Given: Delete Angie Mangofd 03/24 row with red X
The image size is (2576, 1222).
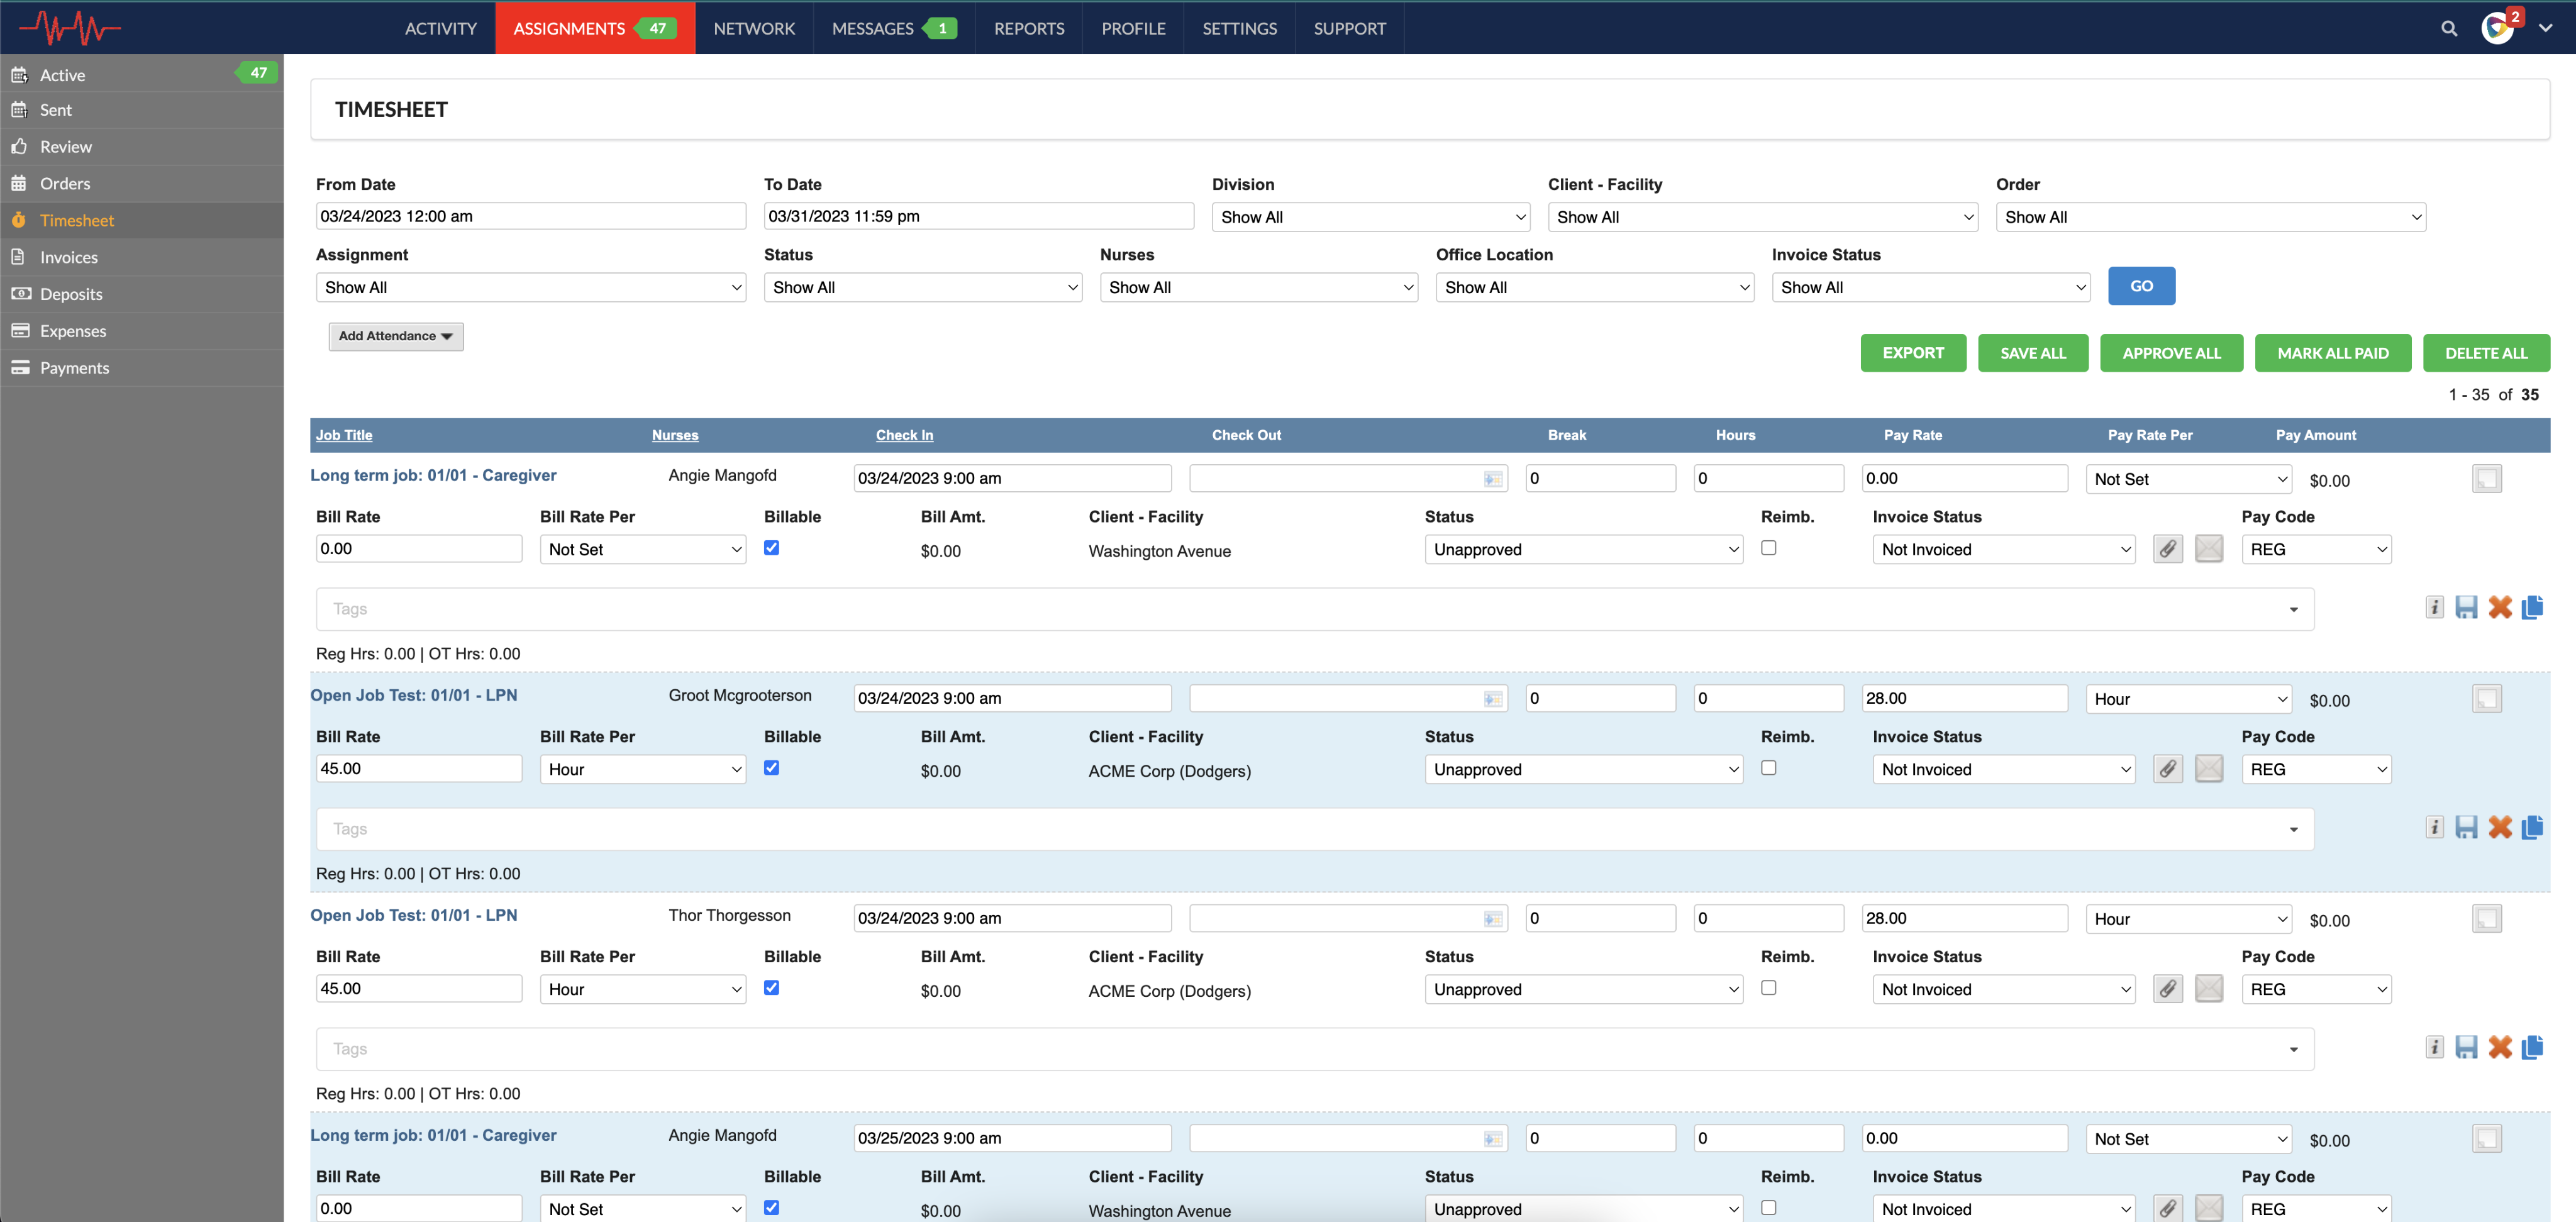Looking at the screenshot, I should 2500,607.
